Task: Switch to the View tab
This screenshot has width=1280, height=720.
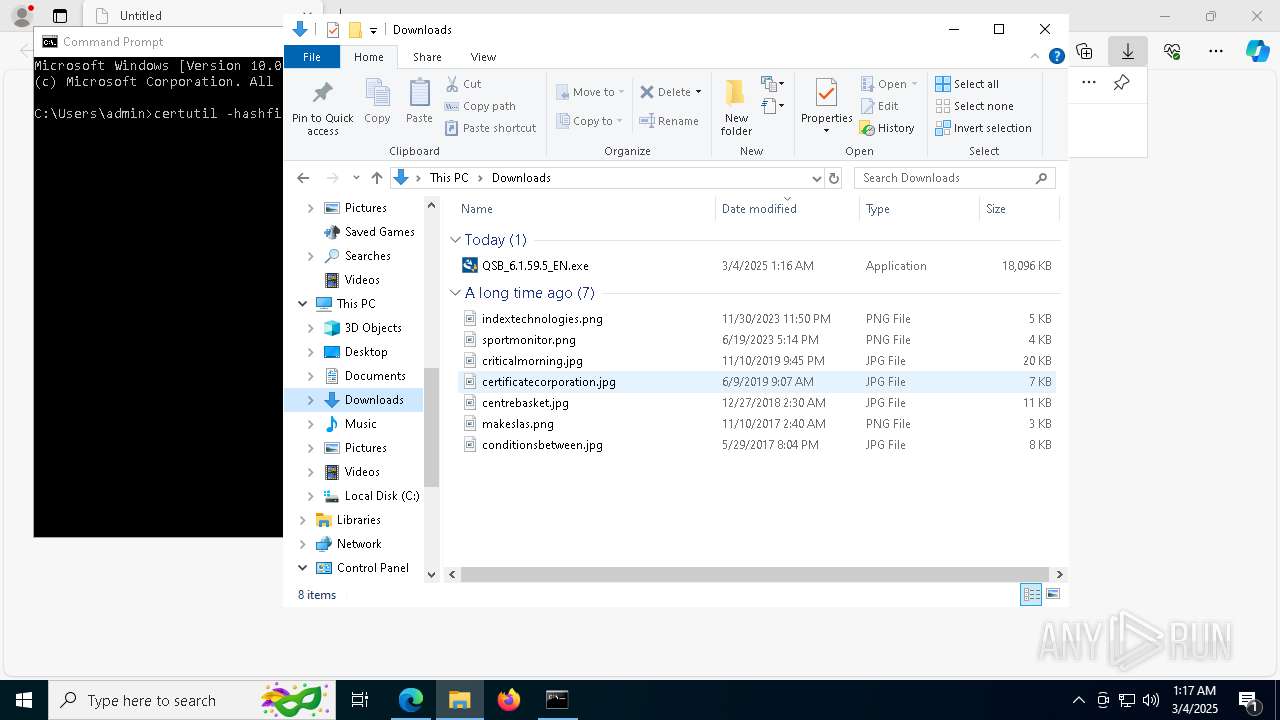Action: tap(483, 57)
